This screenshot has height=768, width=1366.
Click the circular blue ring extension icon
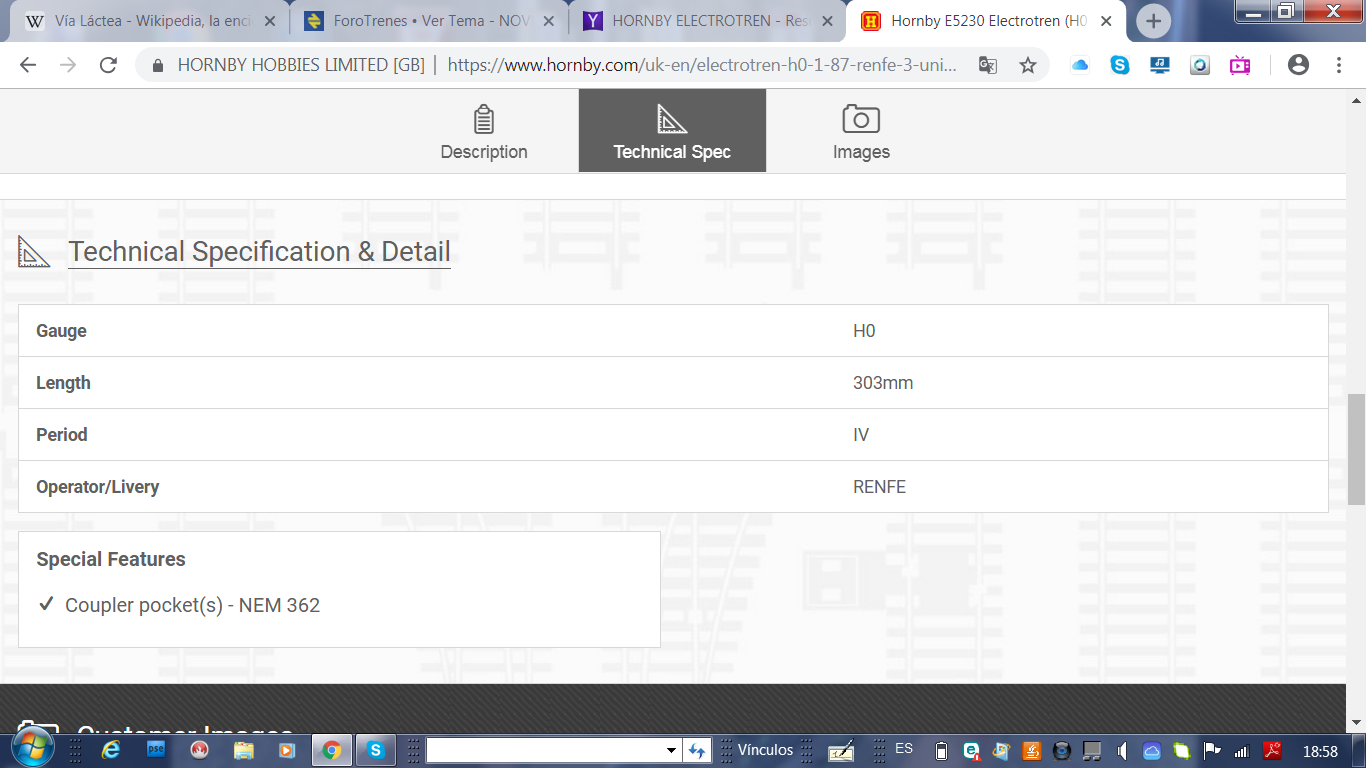coord(1200,65)
